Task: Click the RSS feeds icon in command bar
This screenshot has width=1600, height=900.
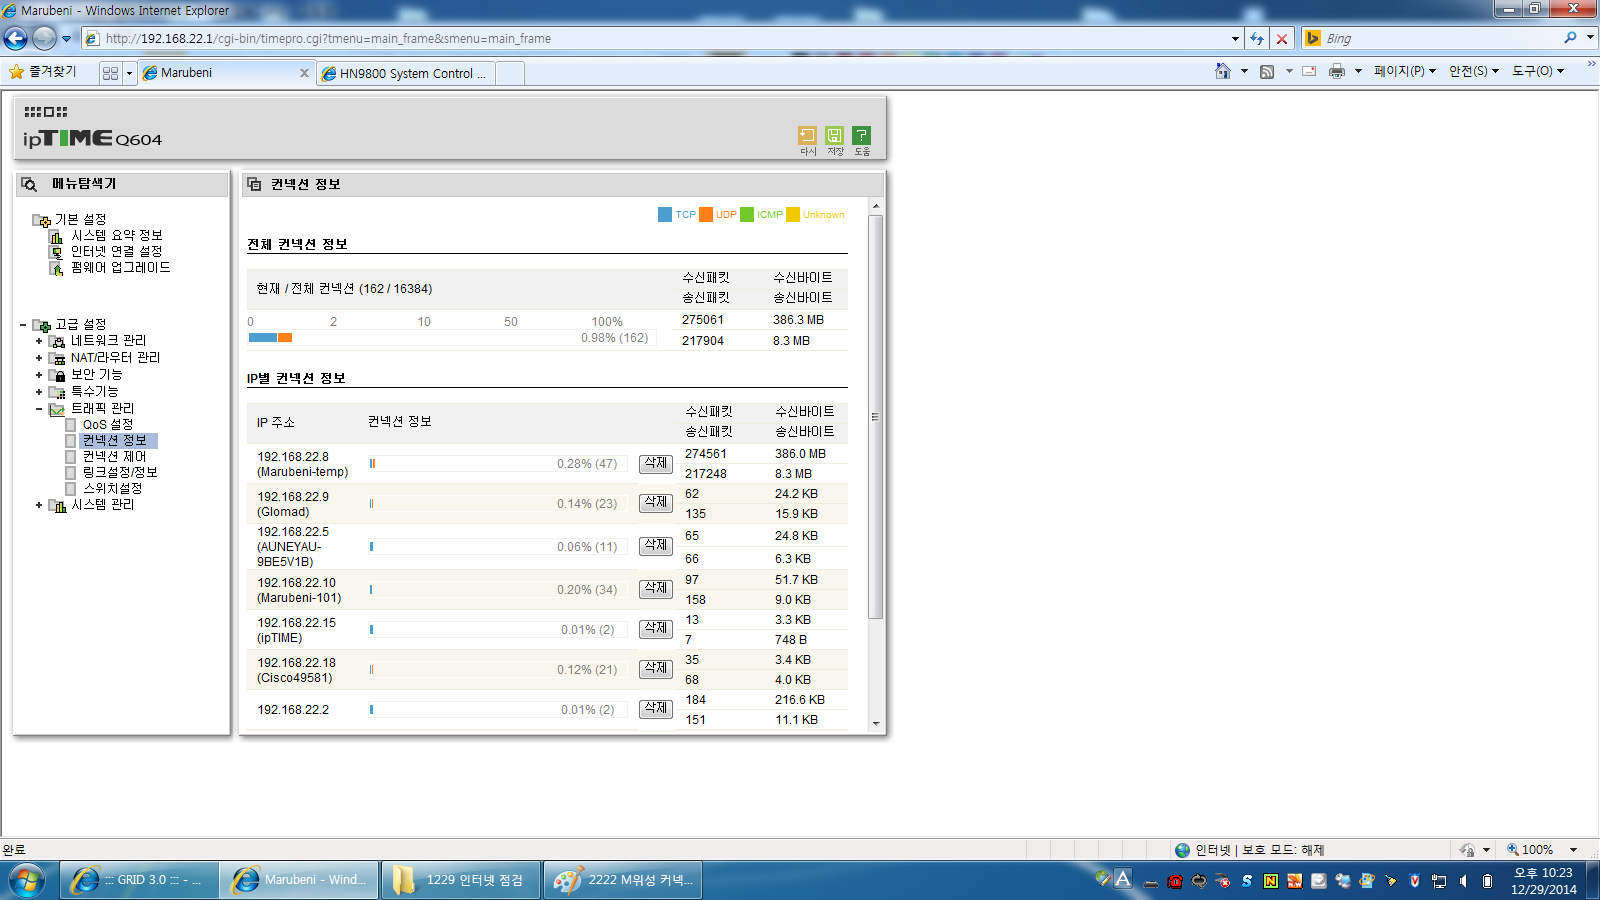Action: tap(1267, 71)
